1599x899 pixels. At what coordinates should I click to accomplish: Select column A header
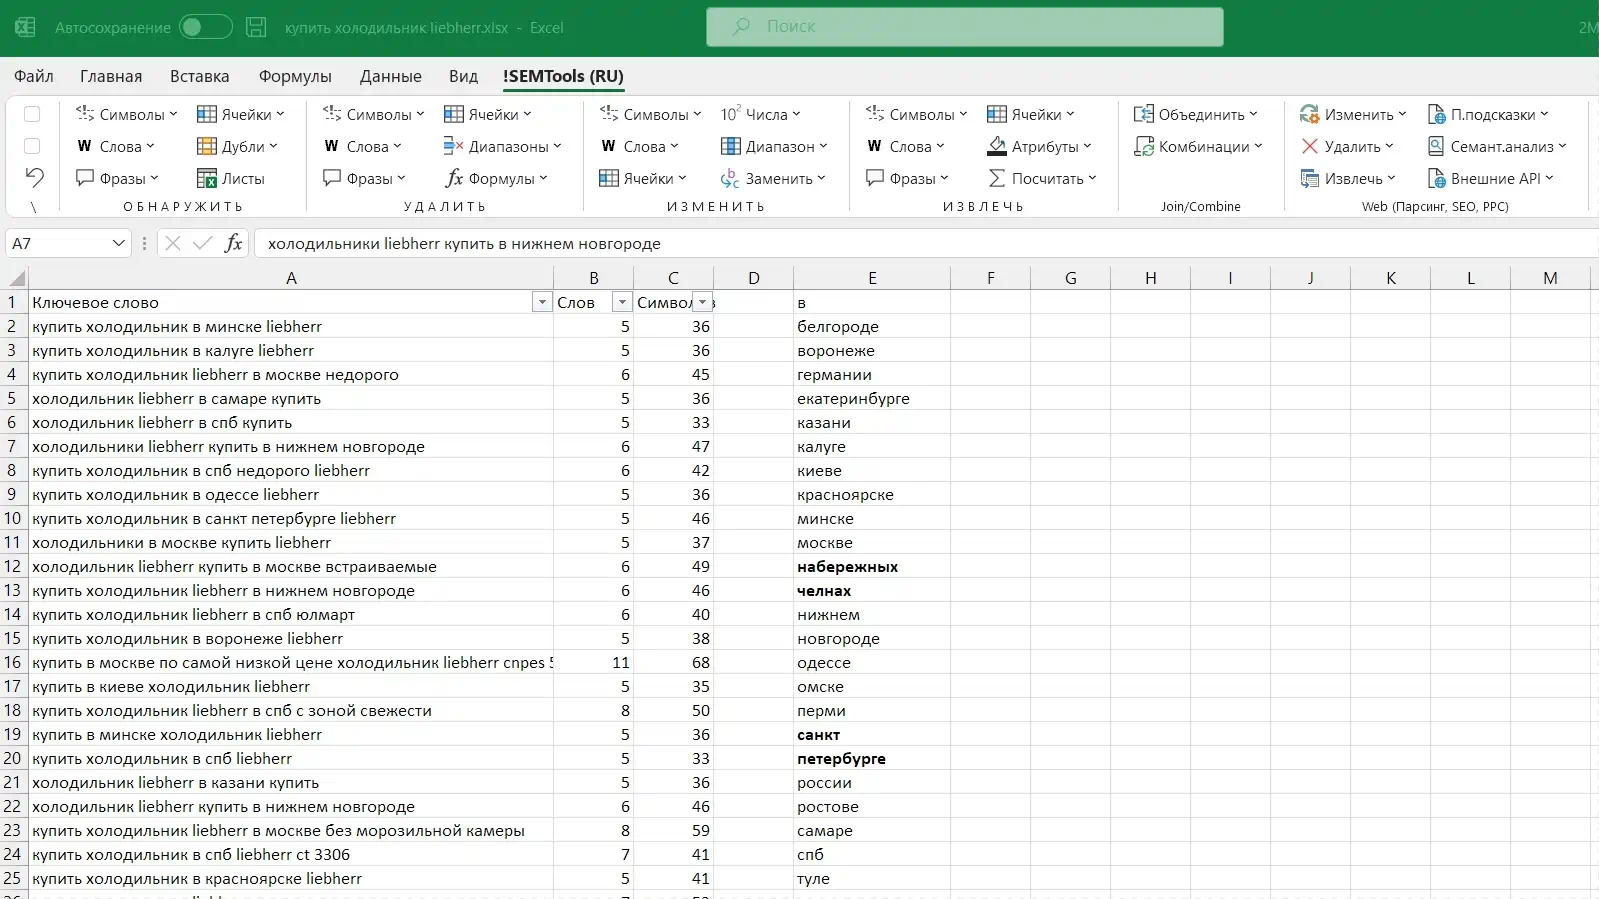coord(291,278)
